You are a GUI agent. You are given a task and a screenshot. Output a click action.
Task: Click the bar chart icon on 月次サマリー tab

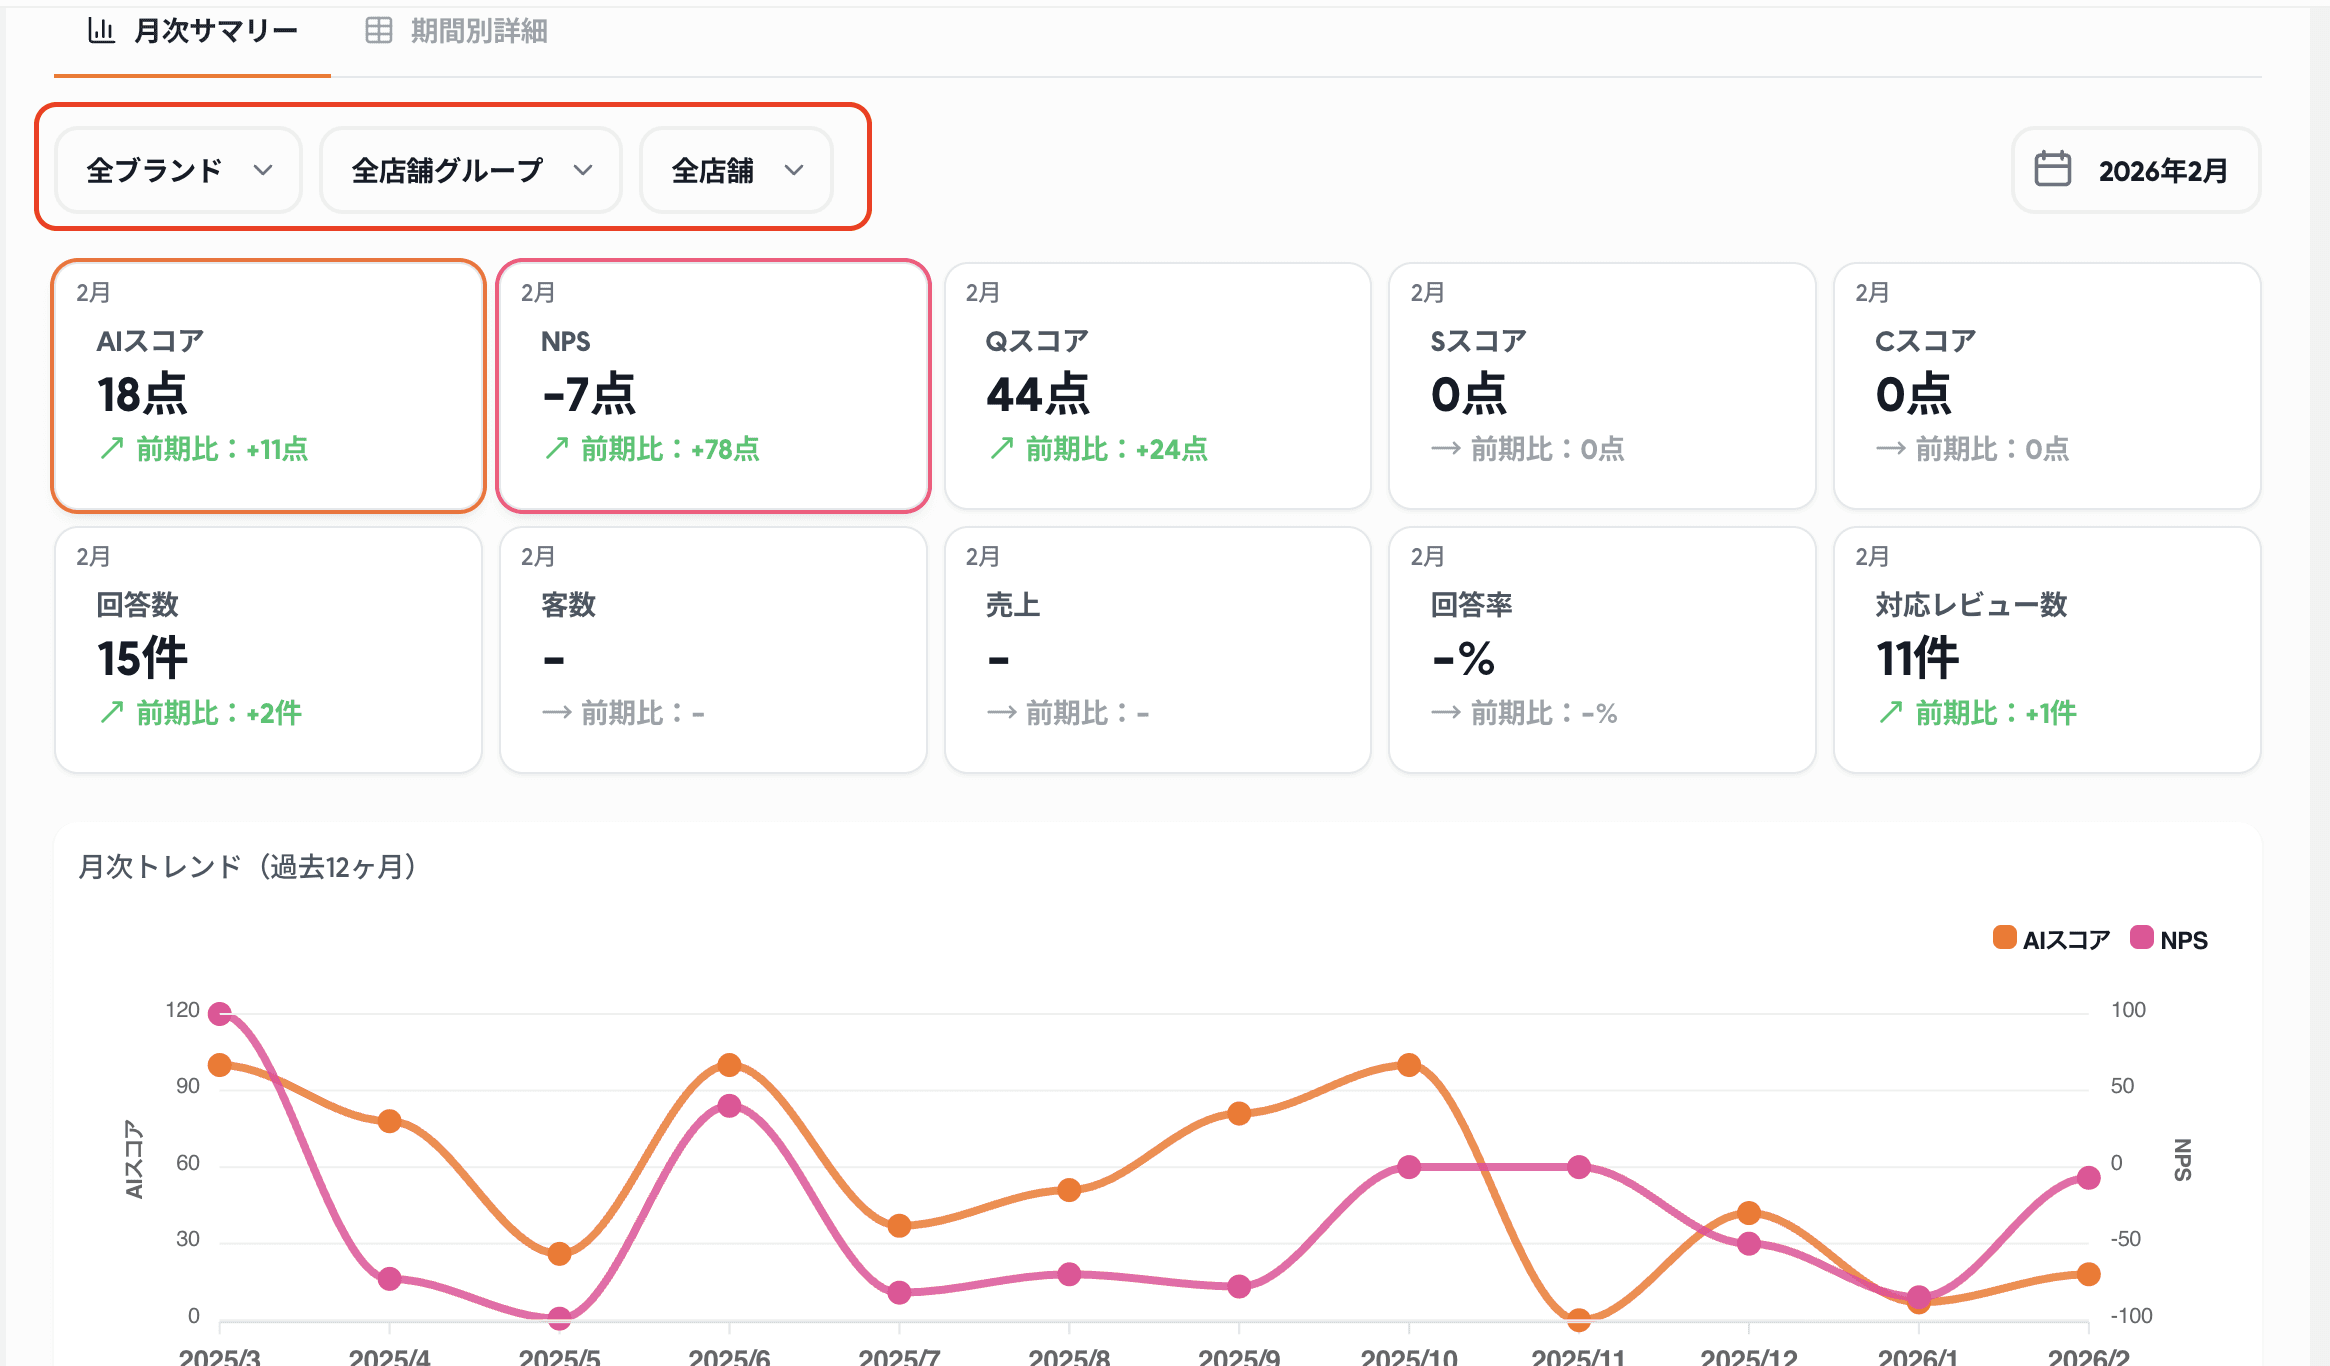(101, 31)
